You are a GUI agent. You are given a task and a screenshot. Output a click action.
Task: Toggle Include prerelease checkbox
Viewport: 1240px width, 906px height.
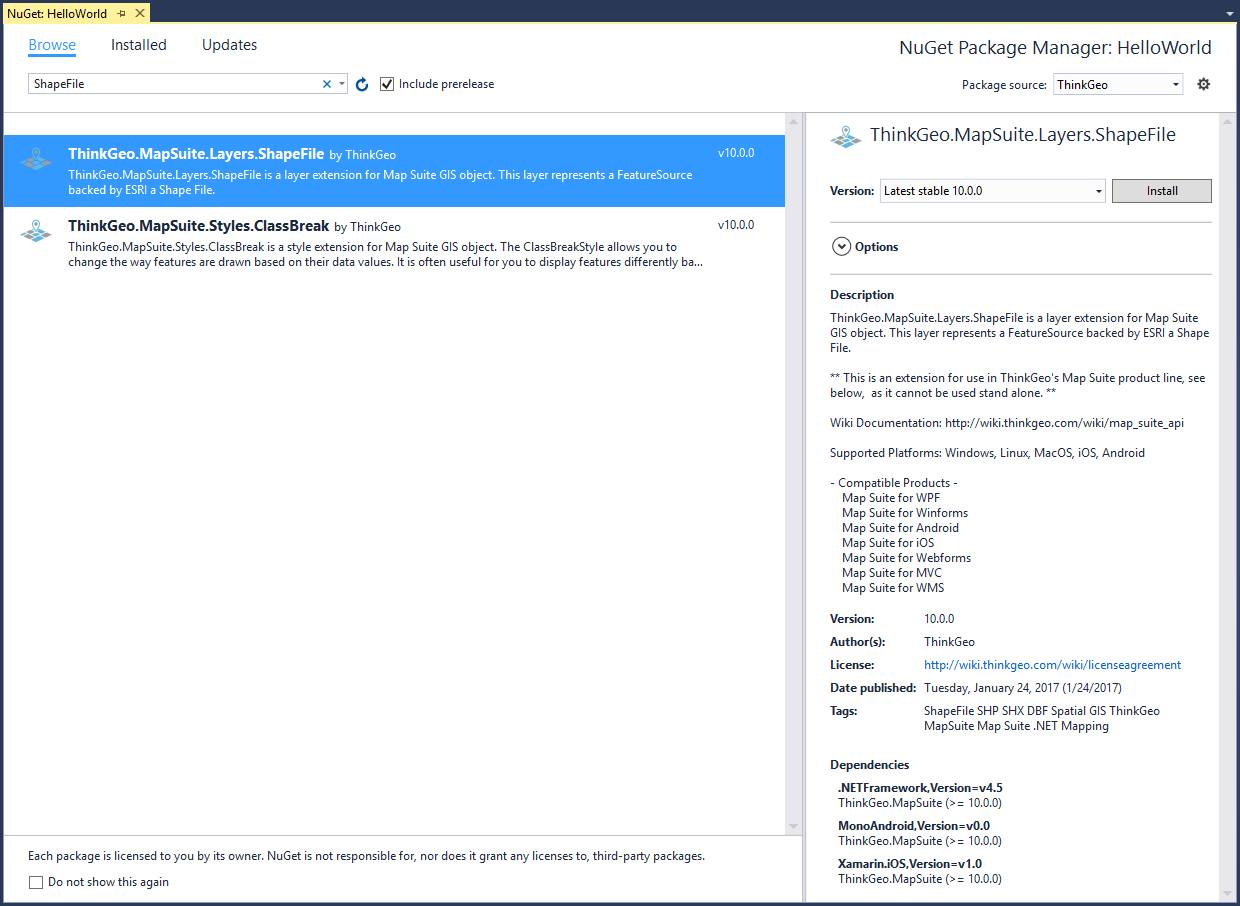coord(387,84)
